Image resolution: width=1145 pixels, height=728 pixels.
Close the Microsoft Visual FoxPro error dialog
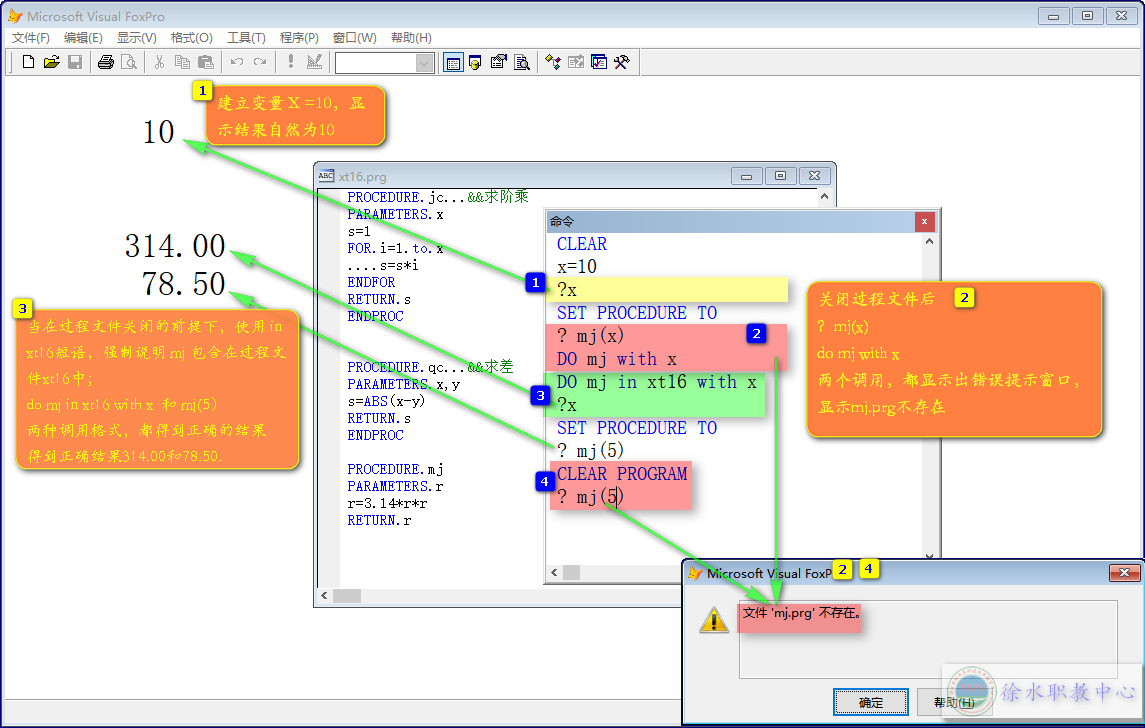pos(1125,573)
